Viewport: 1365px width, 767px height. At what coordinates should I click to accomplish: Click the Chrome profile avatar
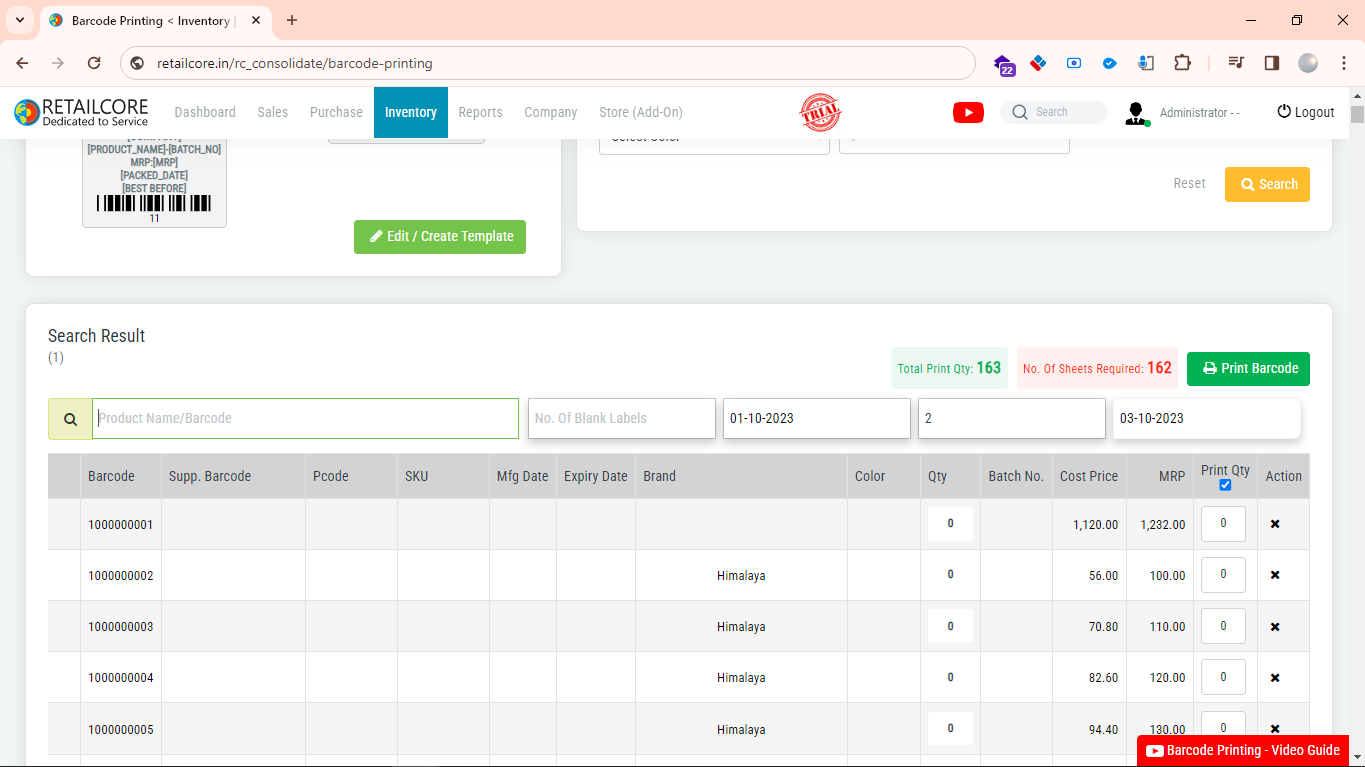[1308, 63]
